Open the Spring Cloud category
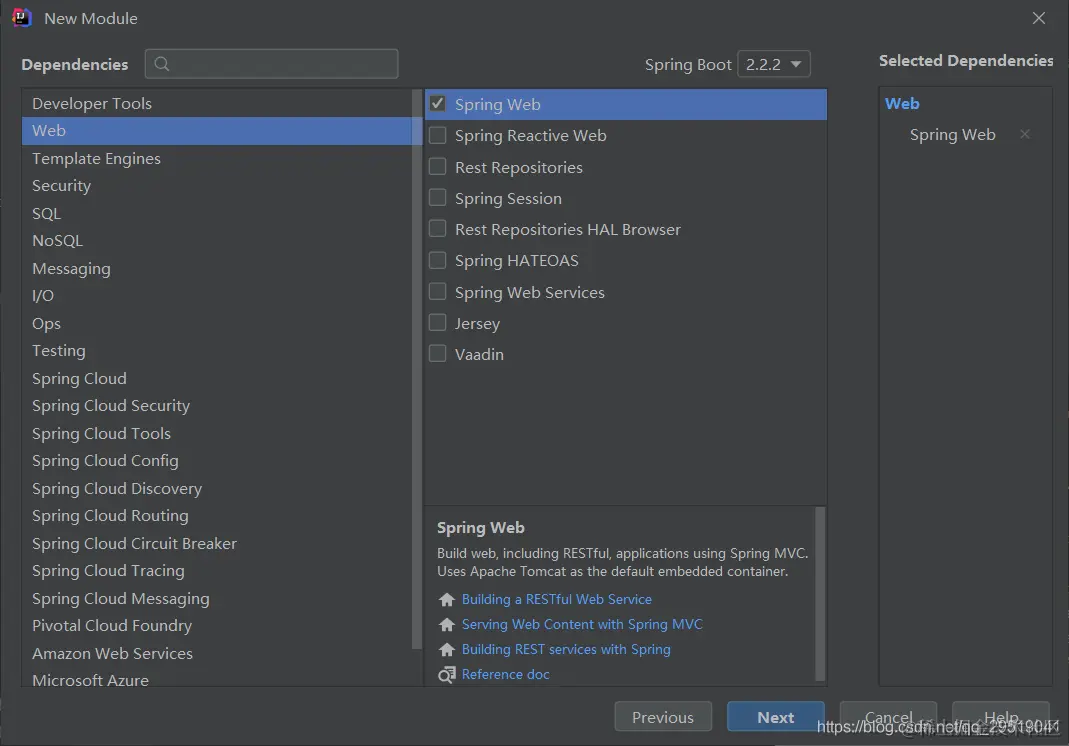Image resolution: width=1069 pixels, height=746 pixels. click(217, 378)
